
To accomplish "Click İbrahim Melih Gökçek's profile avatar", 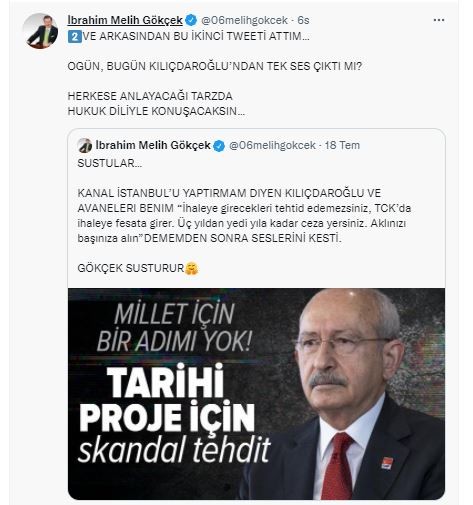I will pos(40,31).
